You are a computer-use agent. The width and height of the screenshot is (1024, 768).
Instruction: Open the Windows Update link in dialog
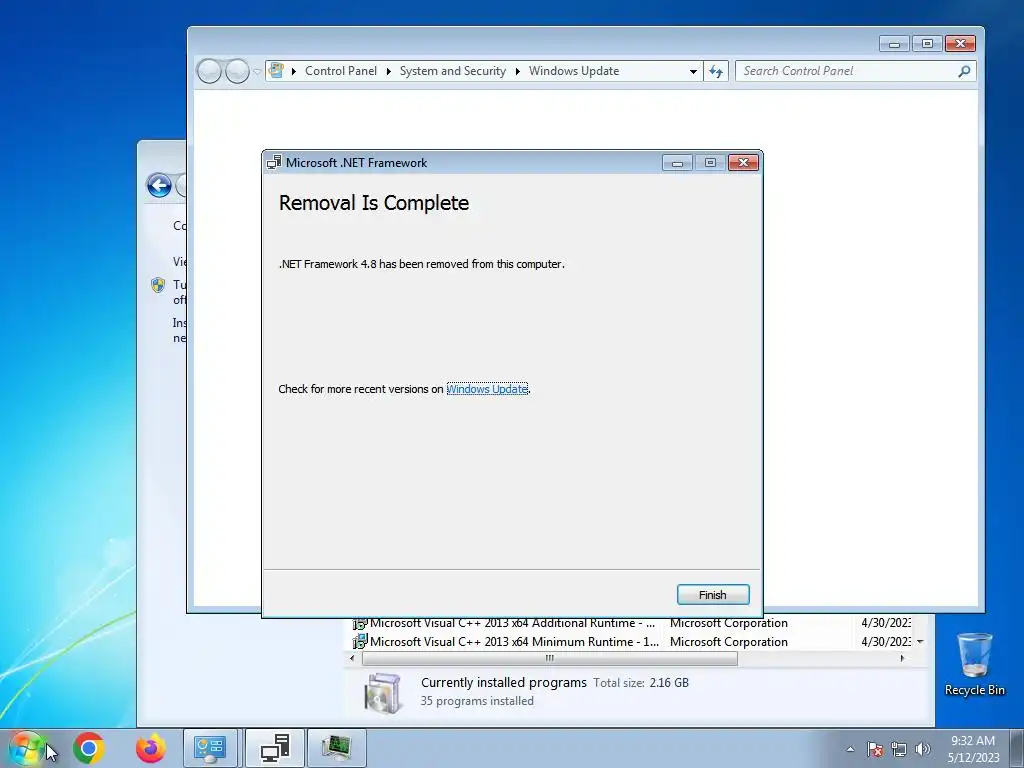point(487,389)
